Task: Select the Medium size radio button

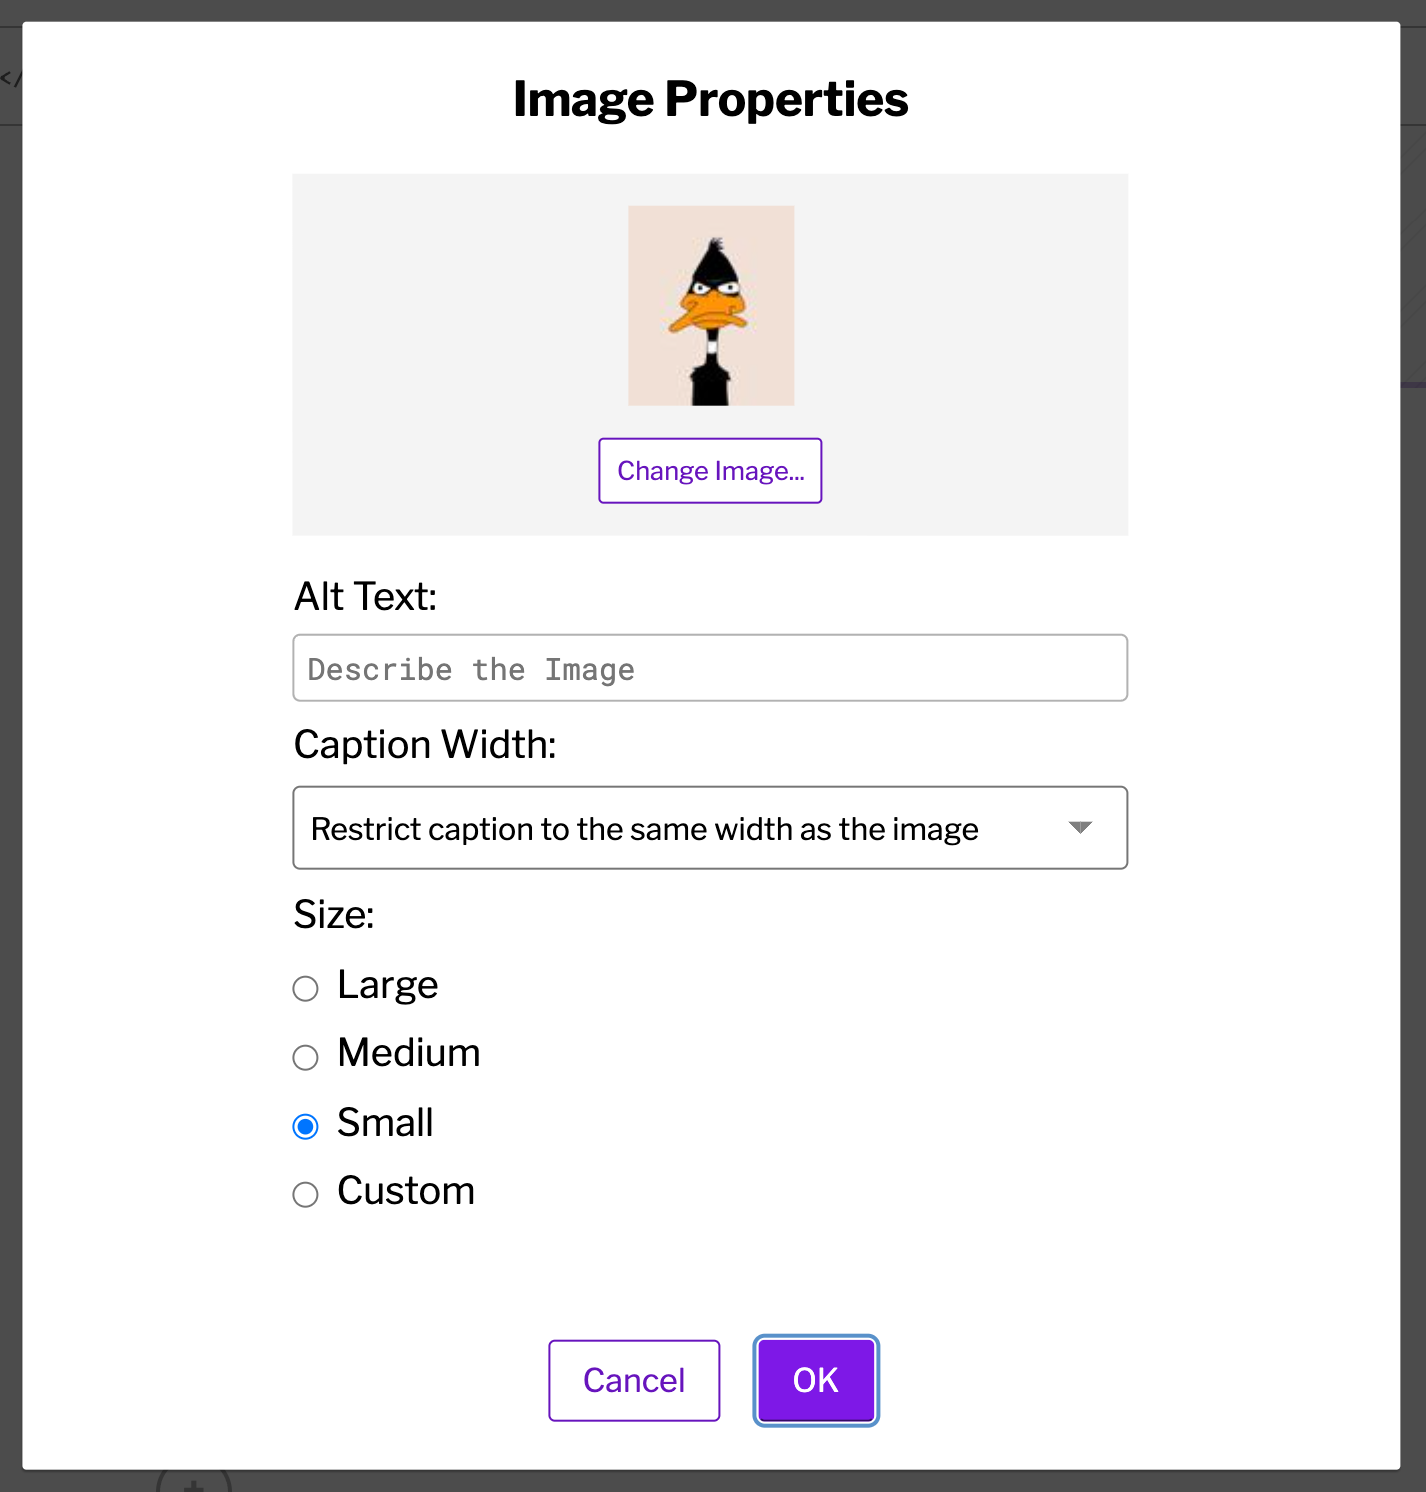Action: click(x=305, y=1057)
